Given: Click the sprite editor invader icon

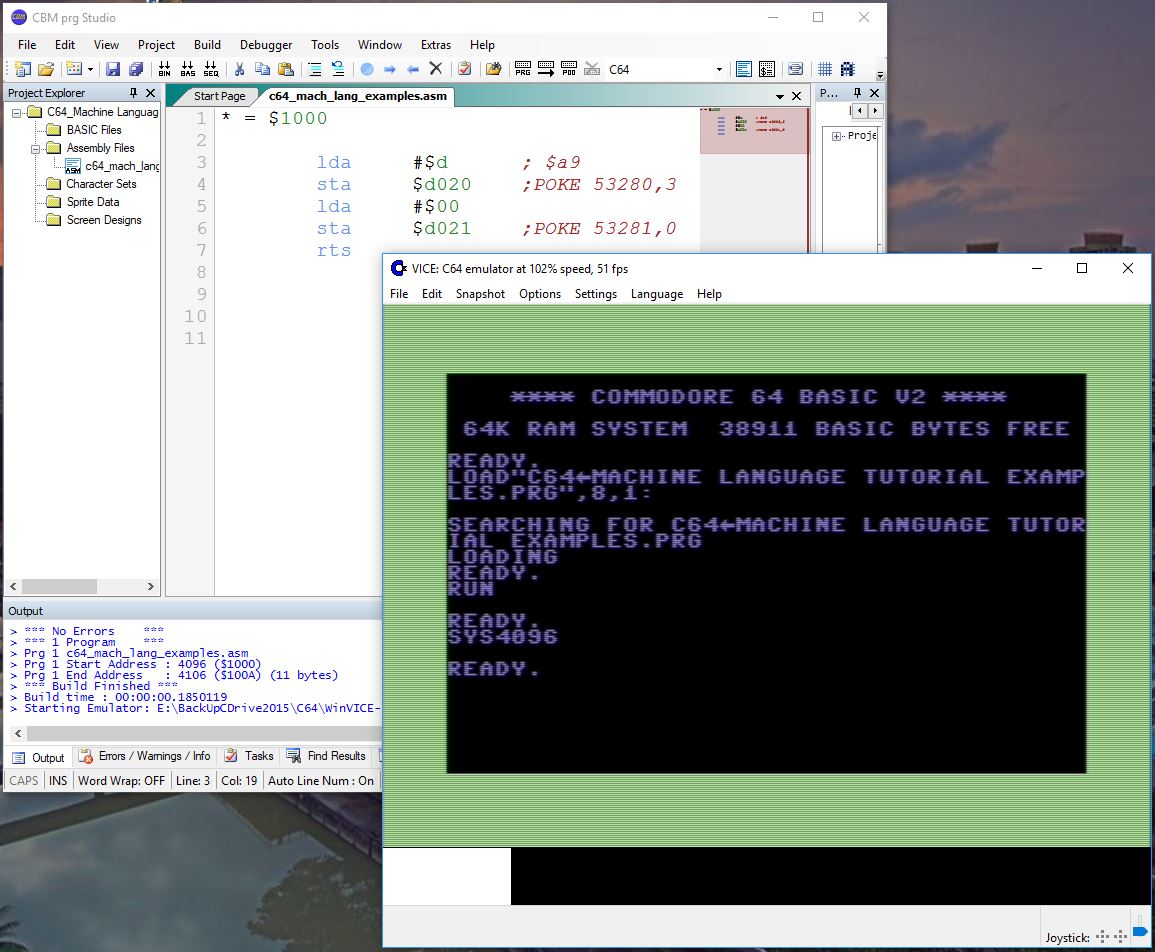Looking at the screenshot, I should 848,69.
